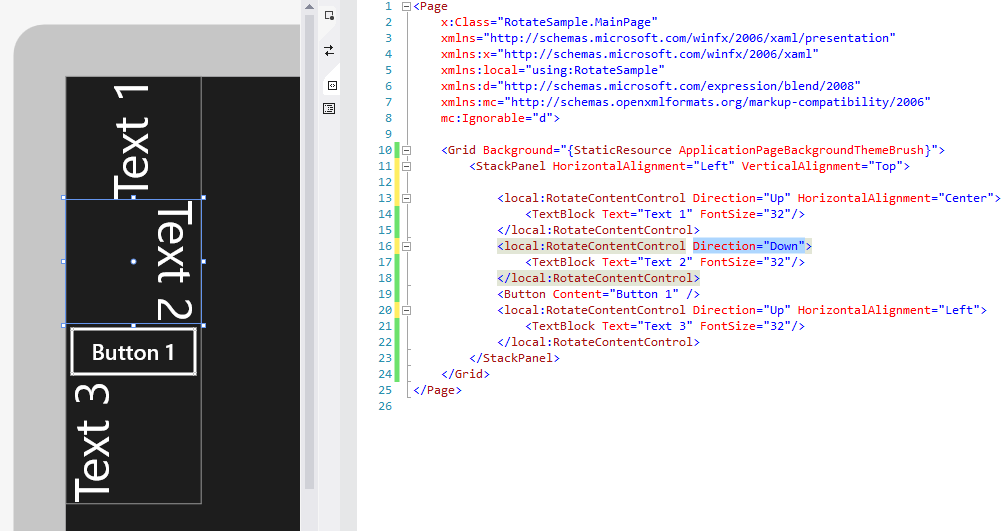This screenshot has height=531, width=1005.
Task: Collapse the StackPanel element fold
Action: (x=406, y=166)
